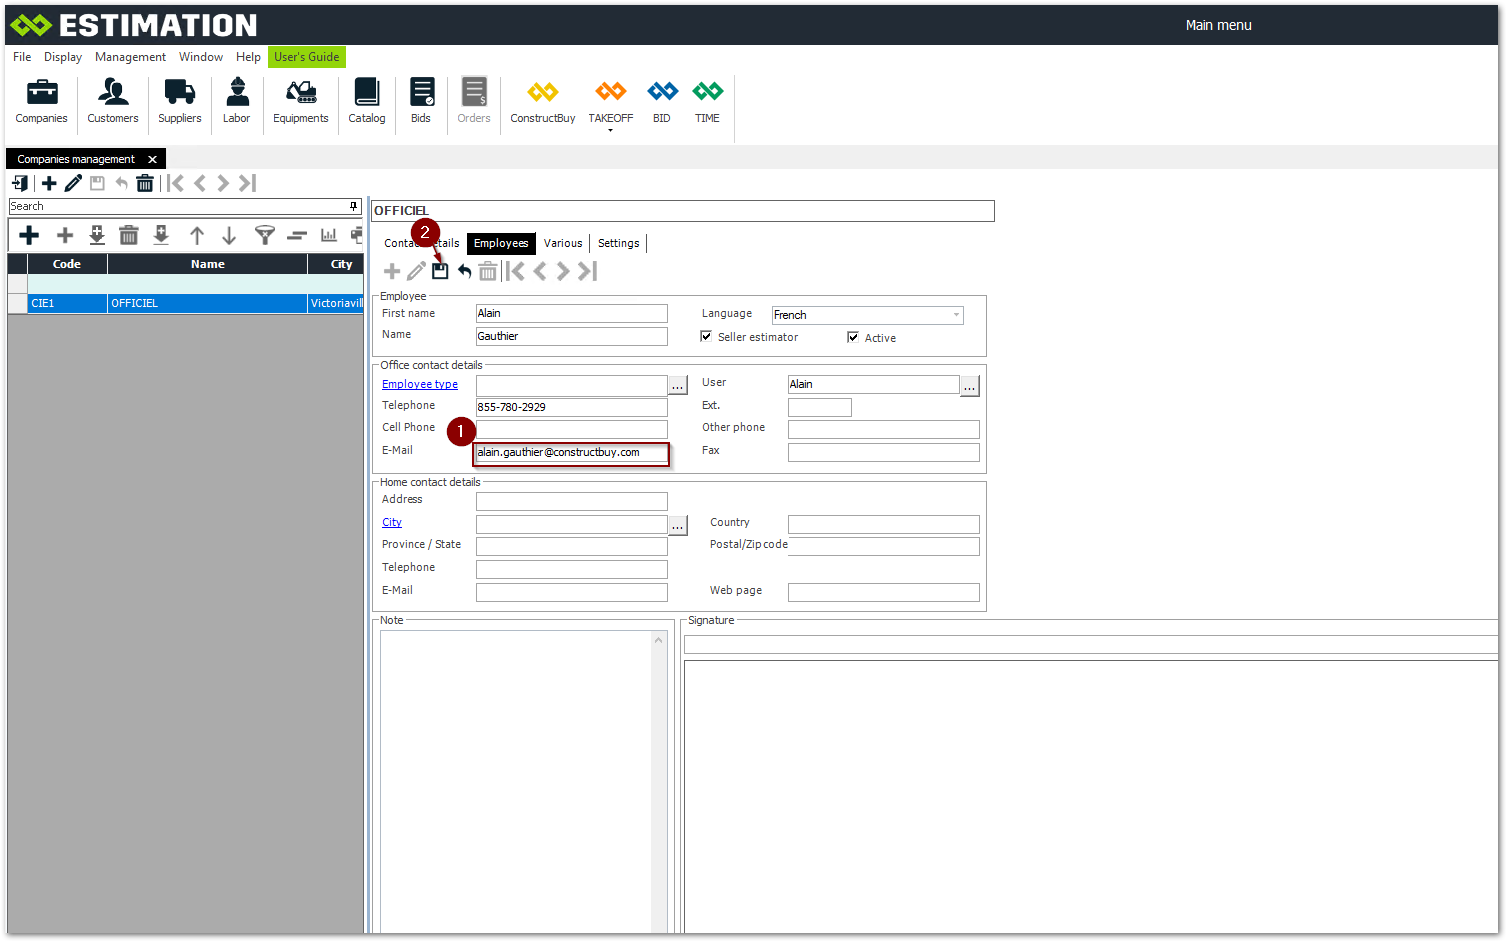Open the Catalog module
This screenshot has width=1507, height=942.
click(x=366, y=101)
